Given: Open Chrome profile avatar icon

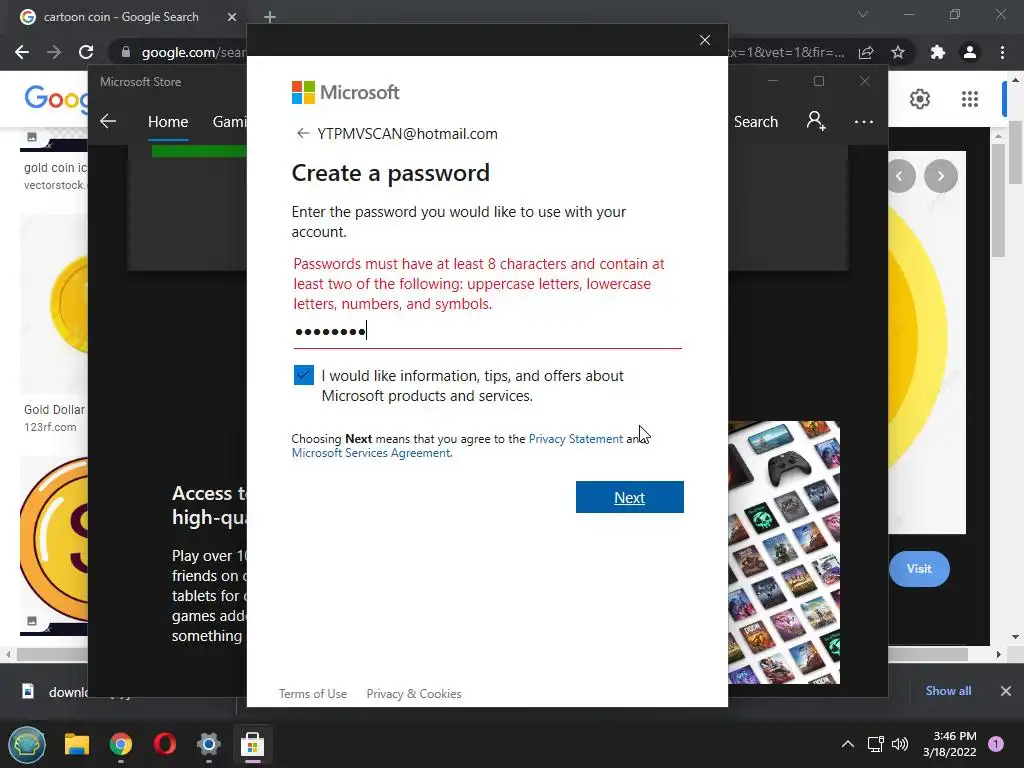Looking at the screenshot, I should pyautogui.click(x=970, y=52).
